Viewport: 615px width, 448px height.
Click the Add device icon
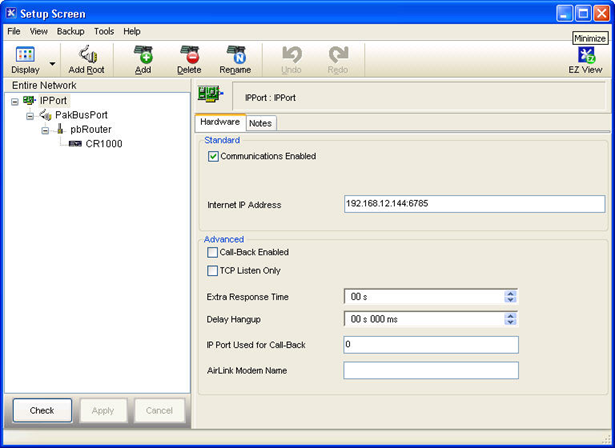[143, 55]
